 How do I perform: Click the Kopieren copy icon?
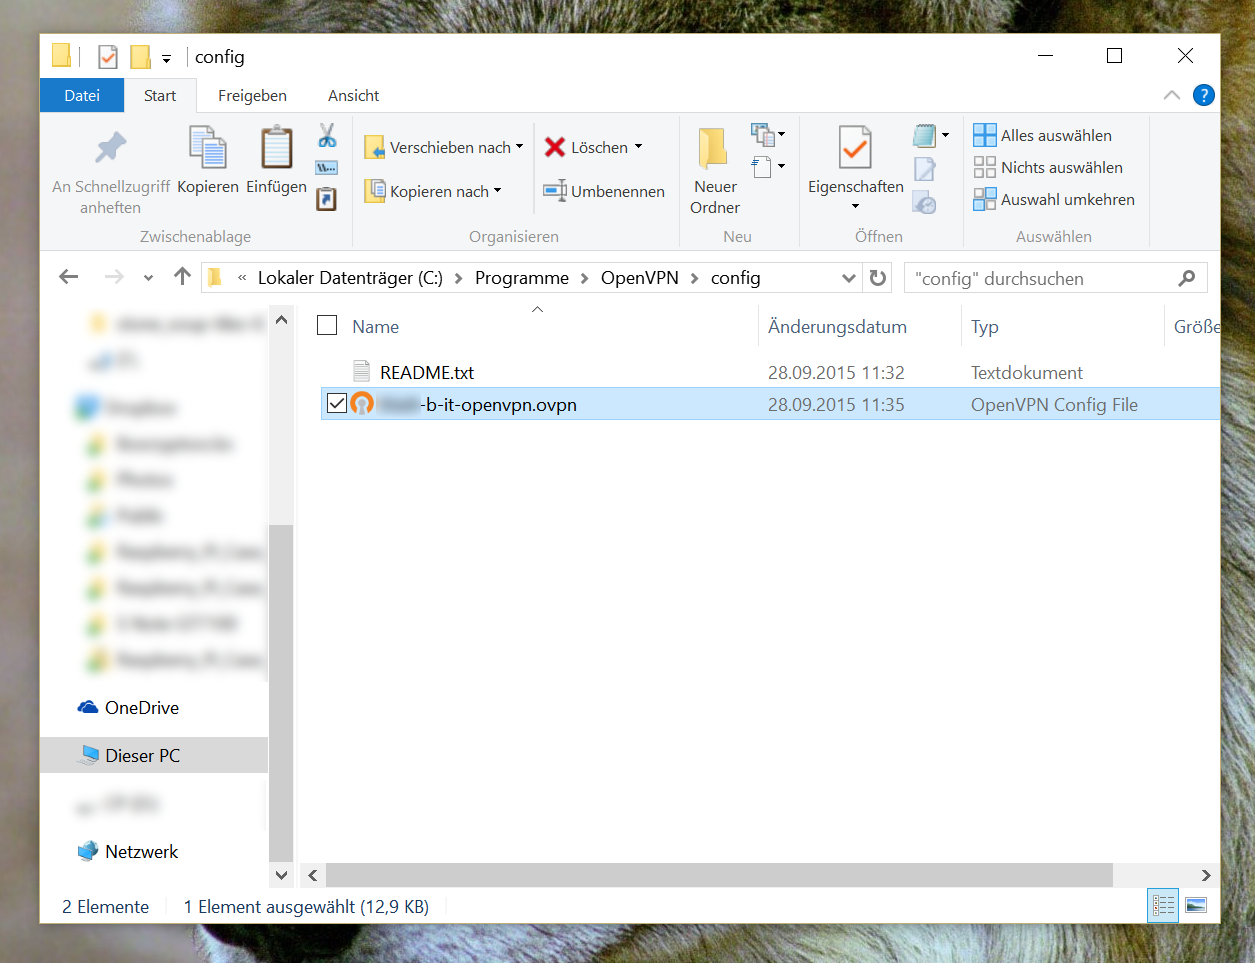[x=208, y=148]
